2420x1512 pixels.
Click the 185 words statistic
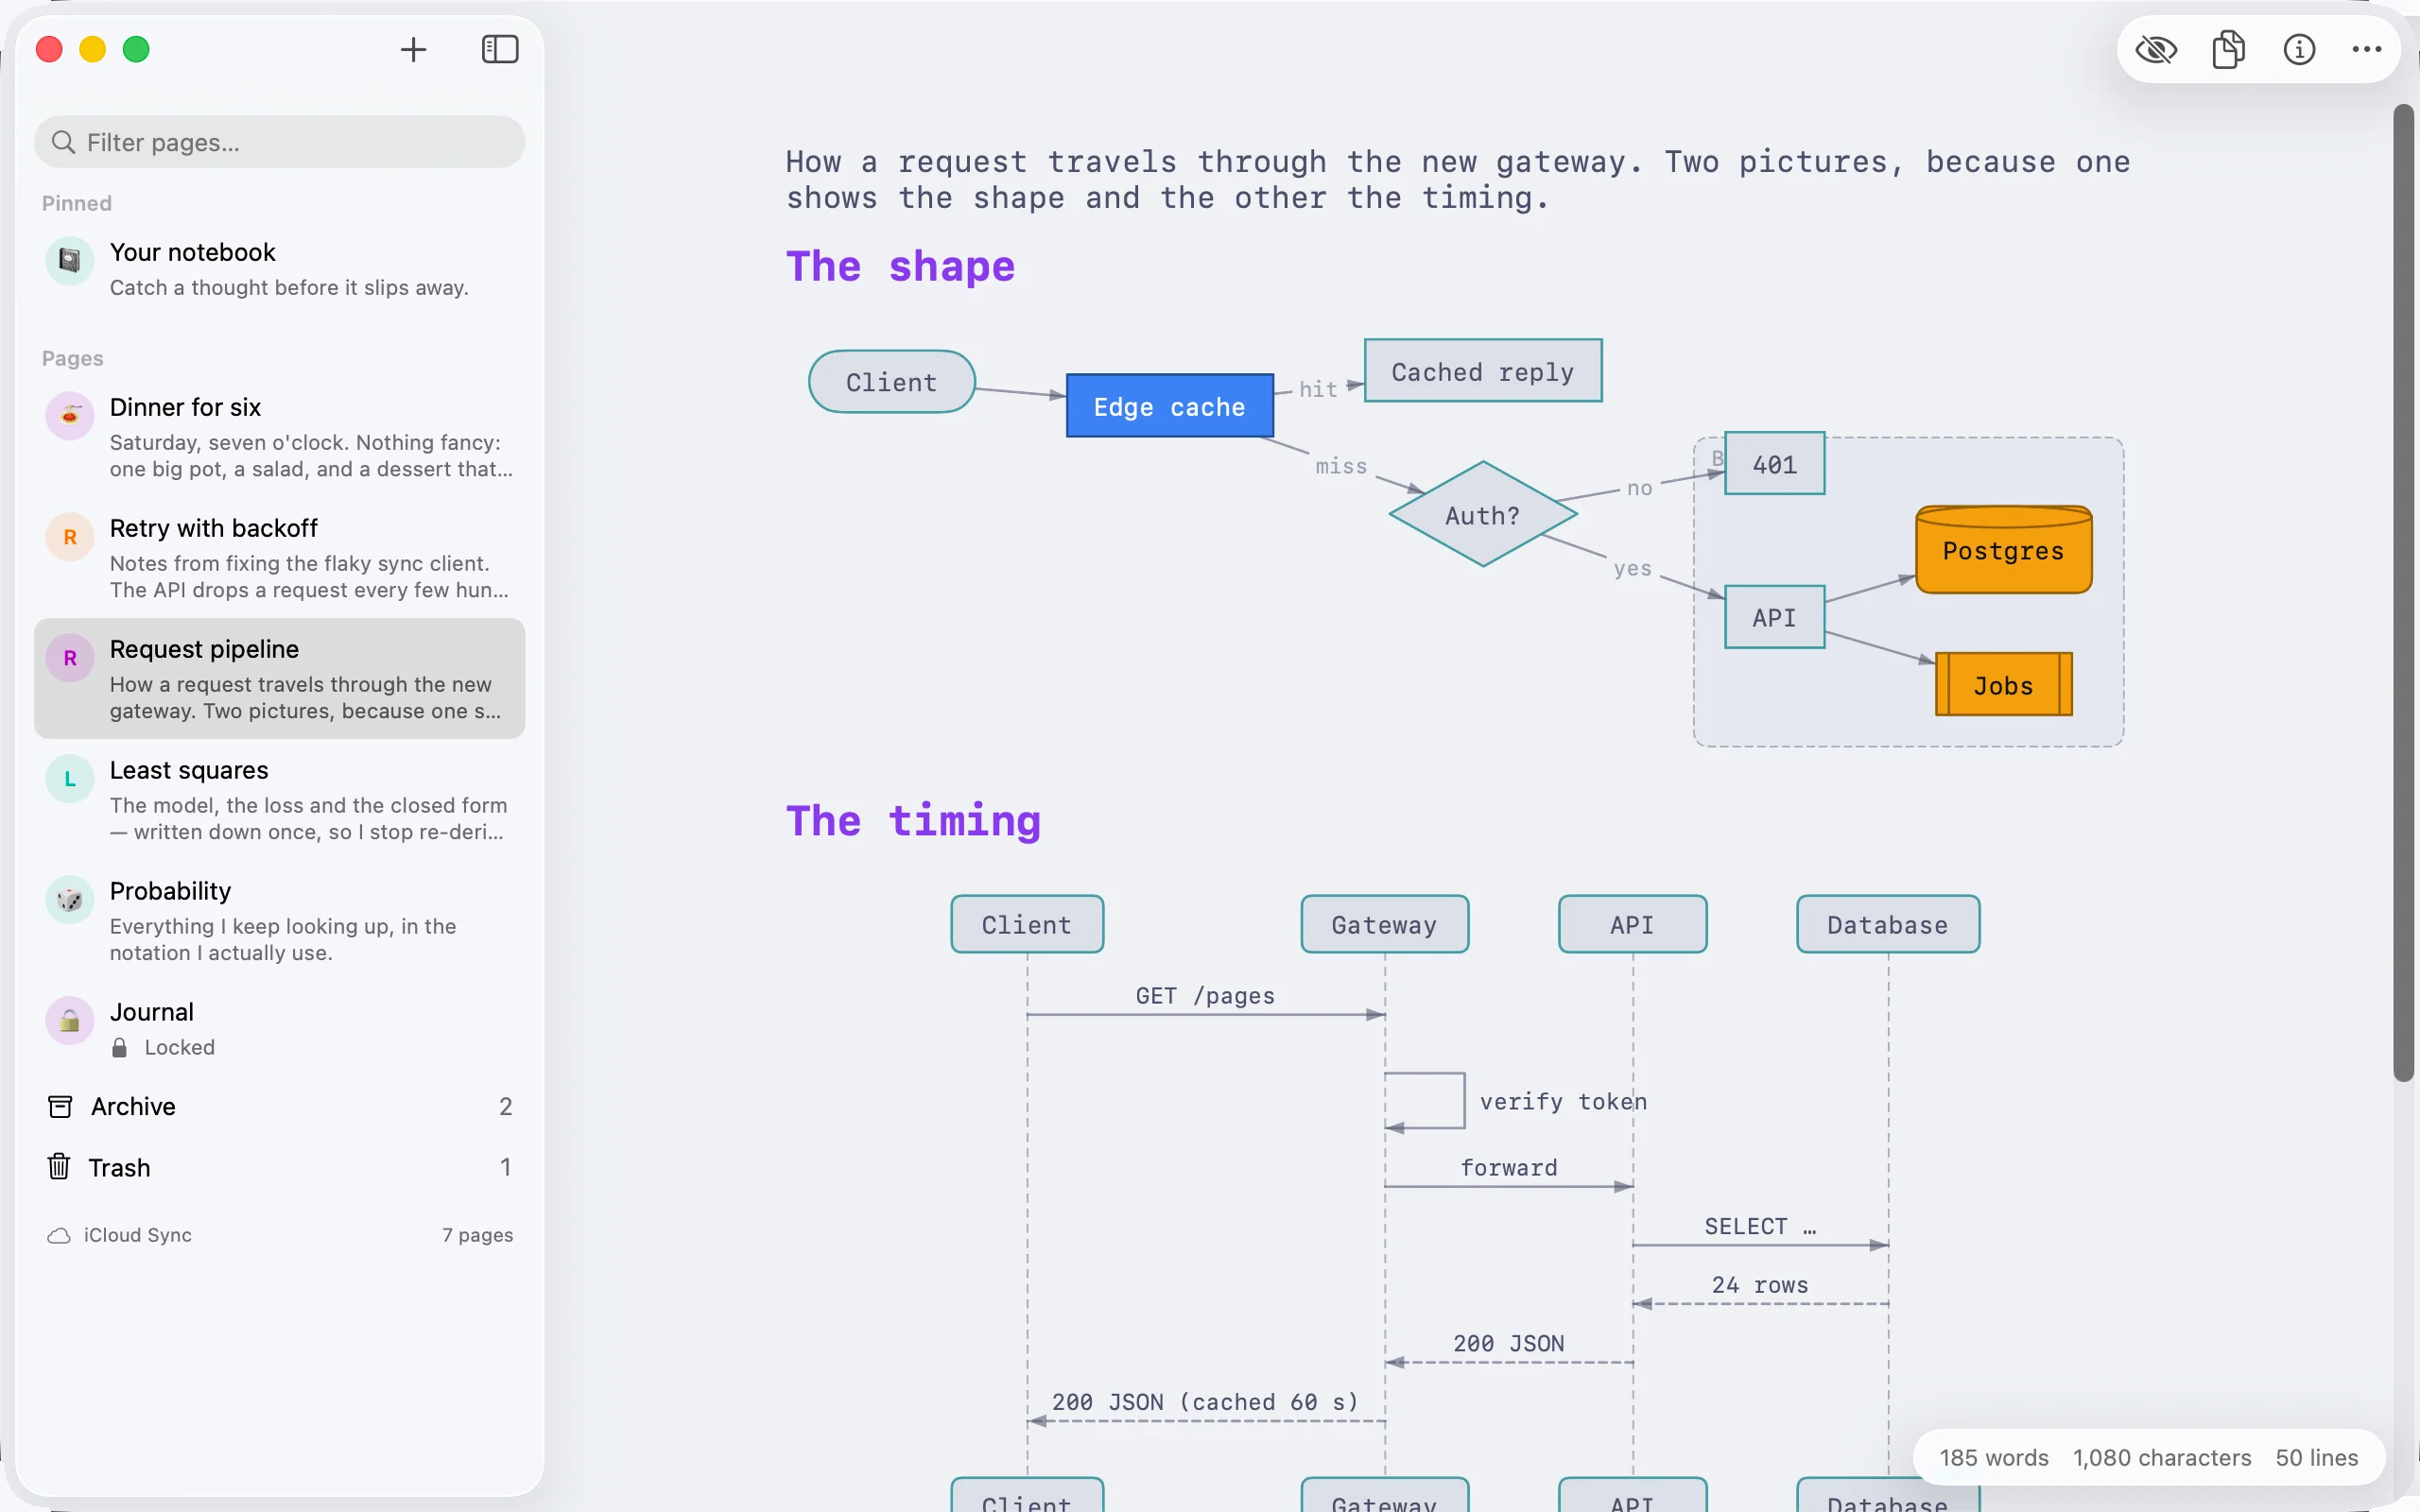[x=1994, y=1458]
